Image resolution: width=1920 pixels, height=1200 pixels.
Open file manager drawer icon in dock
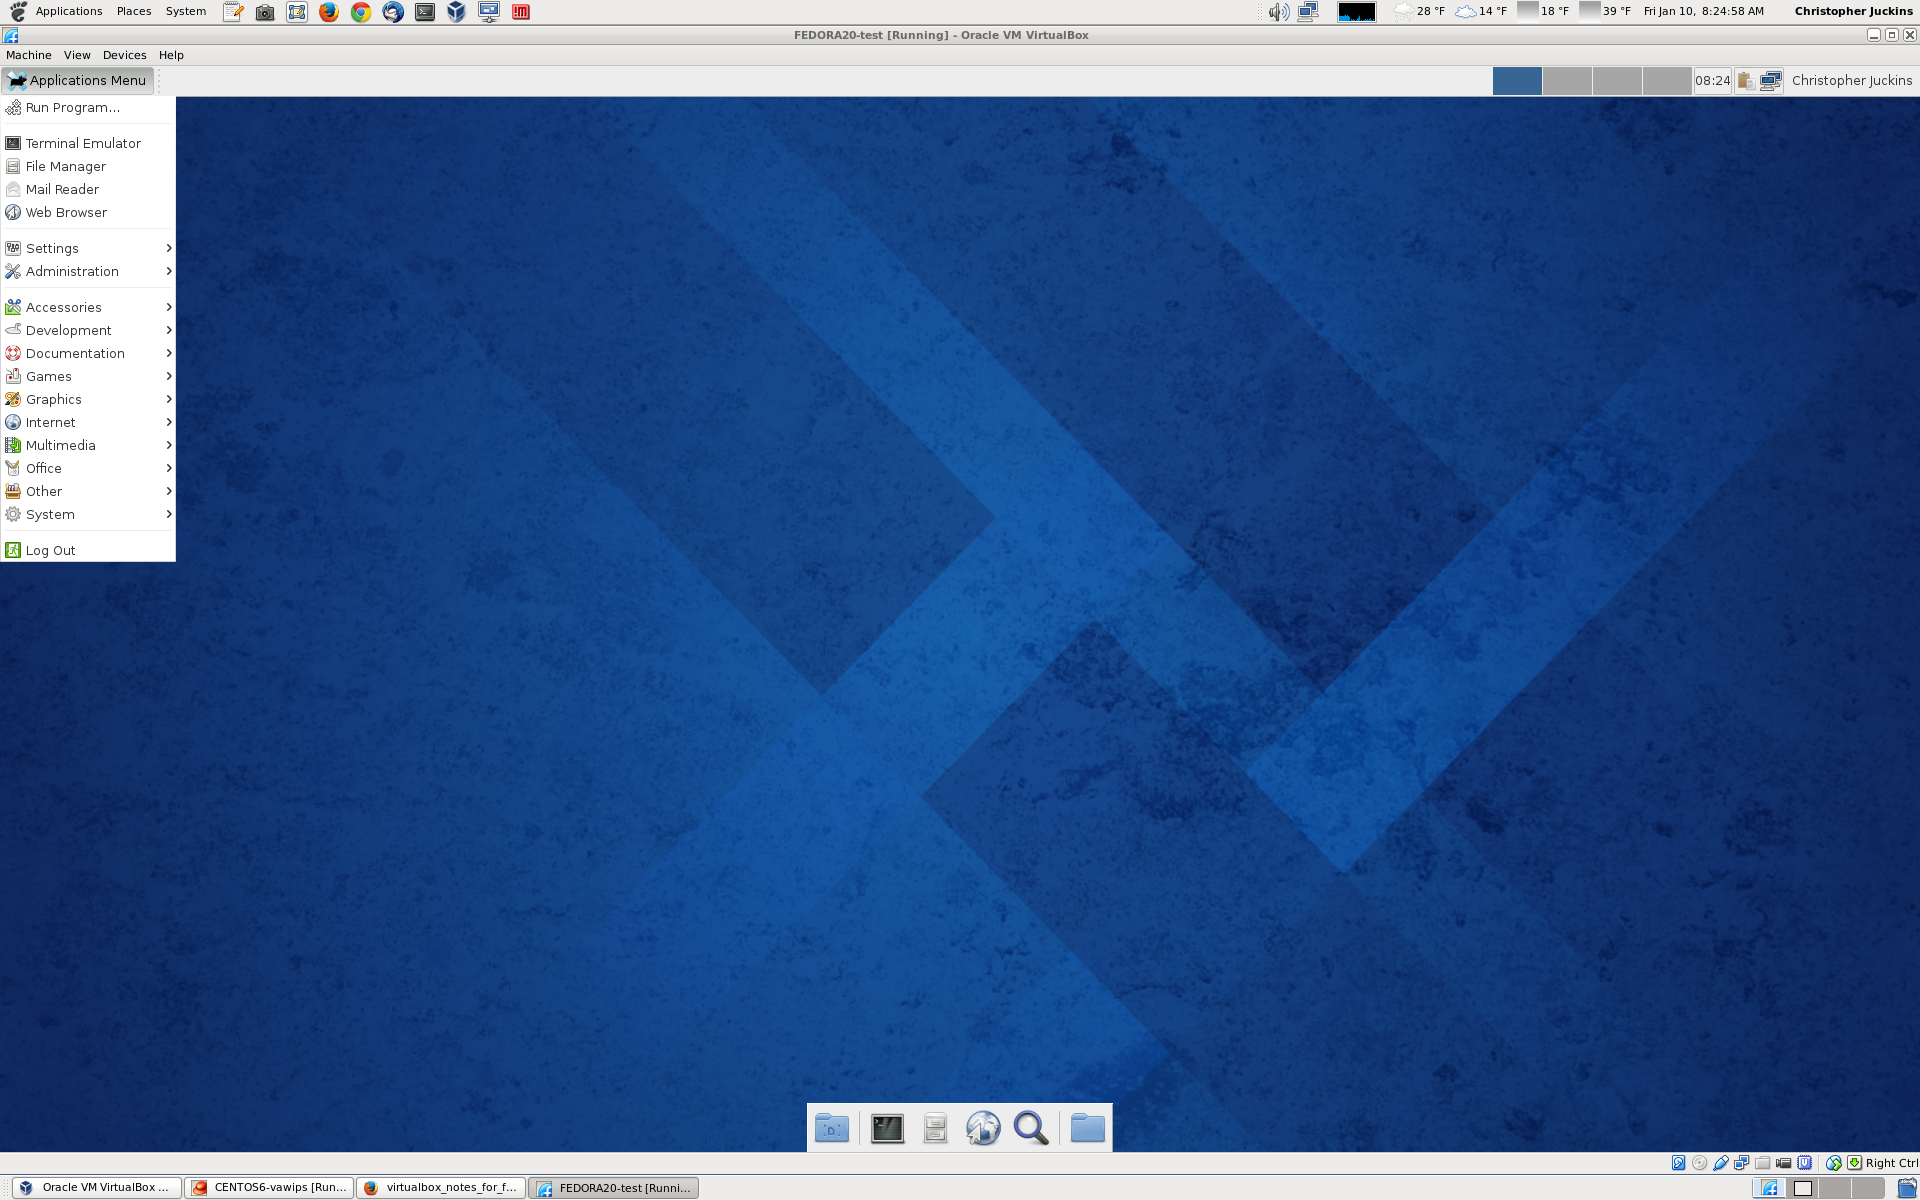[936, 1128]
